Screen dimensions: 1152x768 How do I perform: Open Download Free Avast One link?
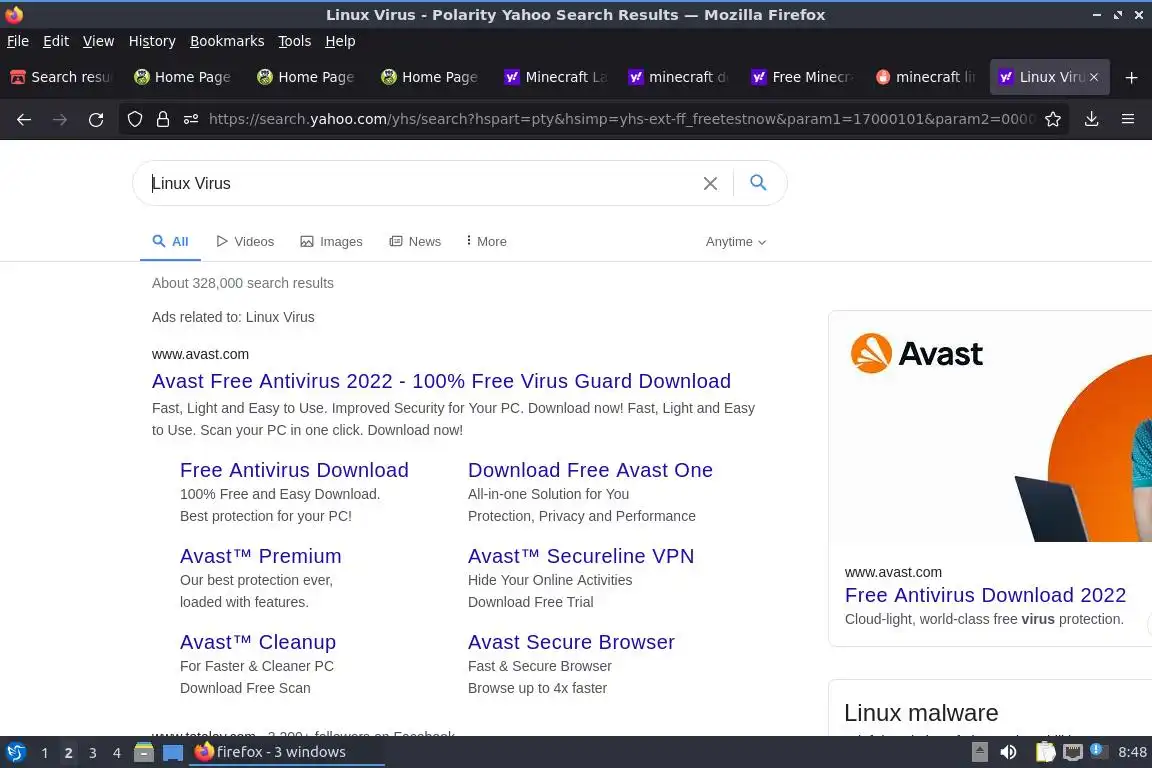point(590,470)
